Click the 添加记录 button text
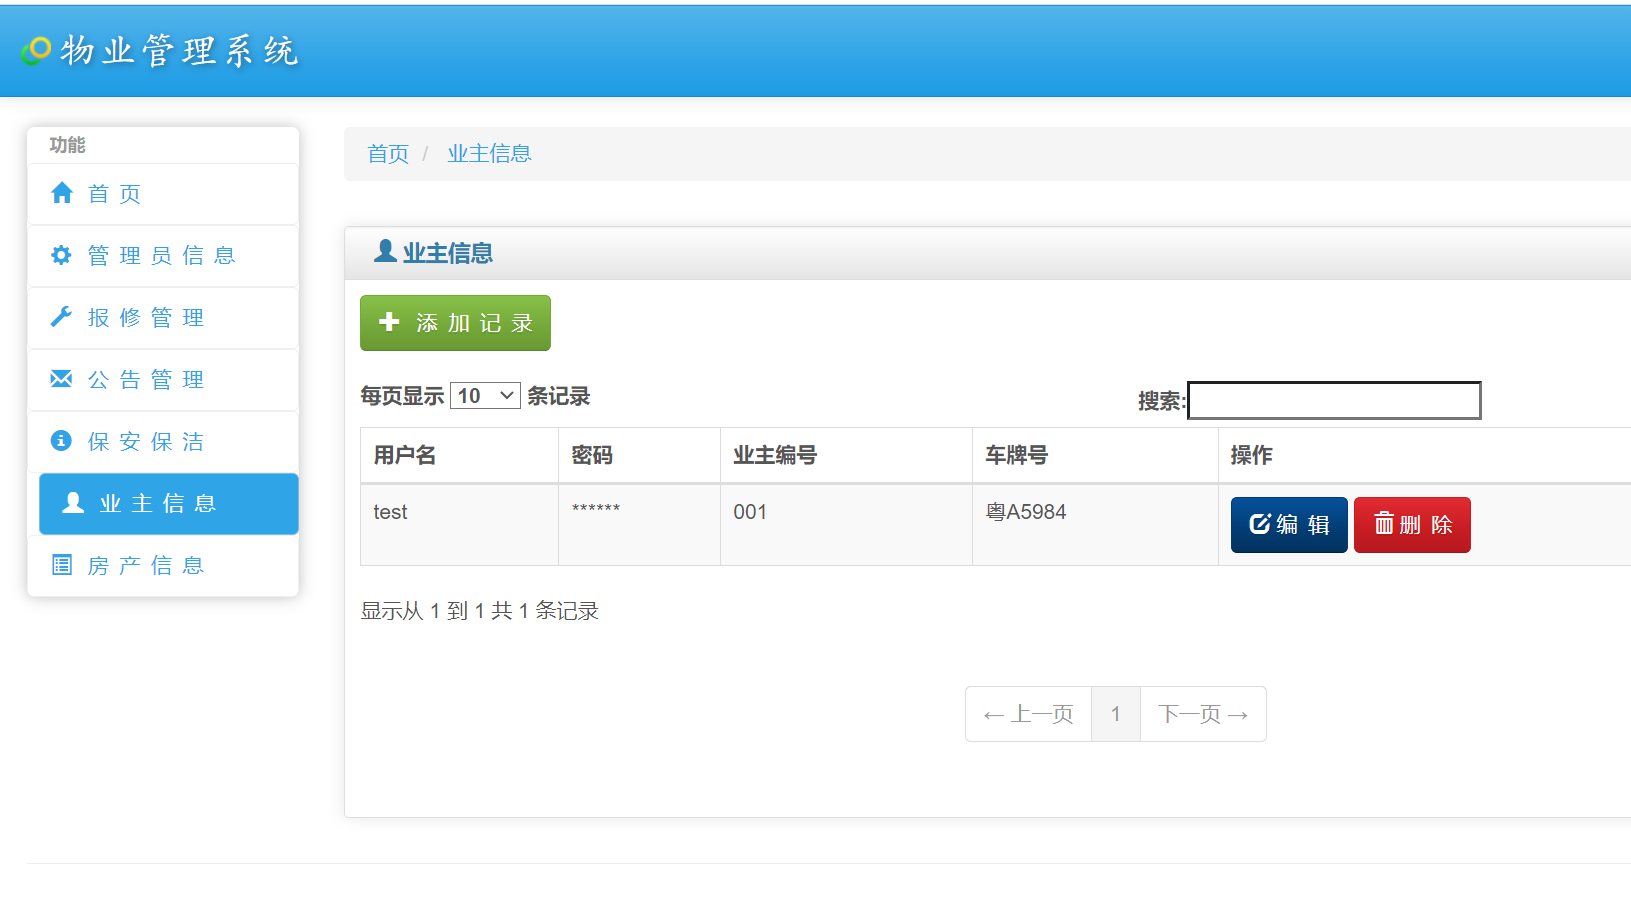The height and width of the screenshot is (898, 1631). pos(475,323)
